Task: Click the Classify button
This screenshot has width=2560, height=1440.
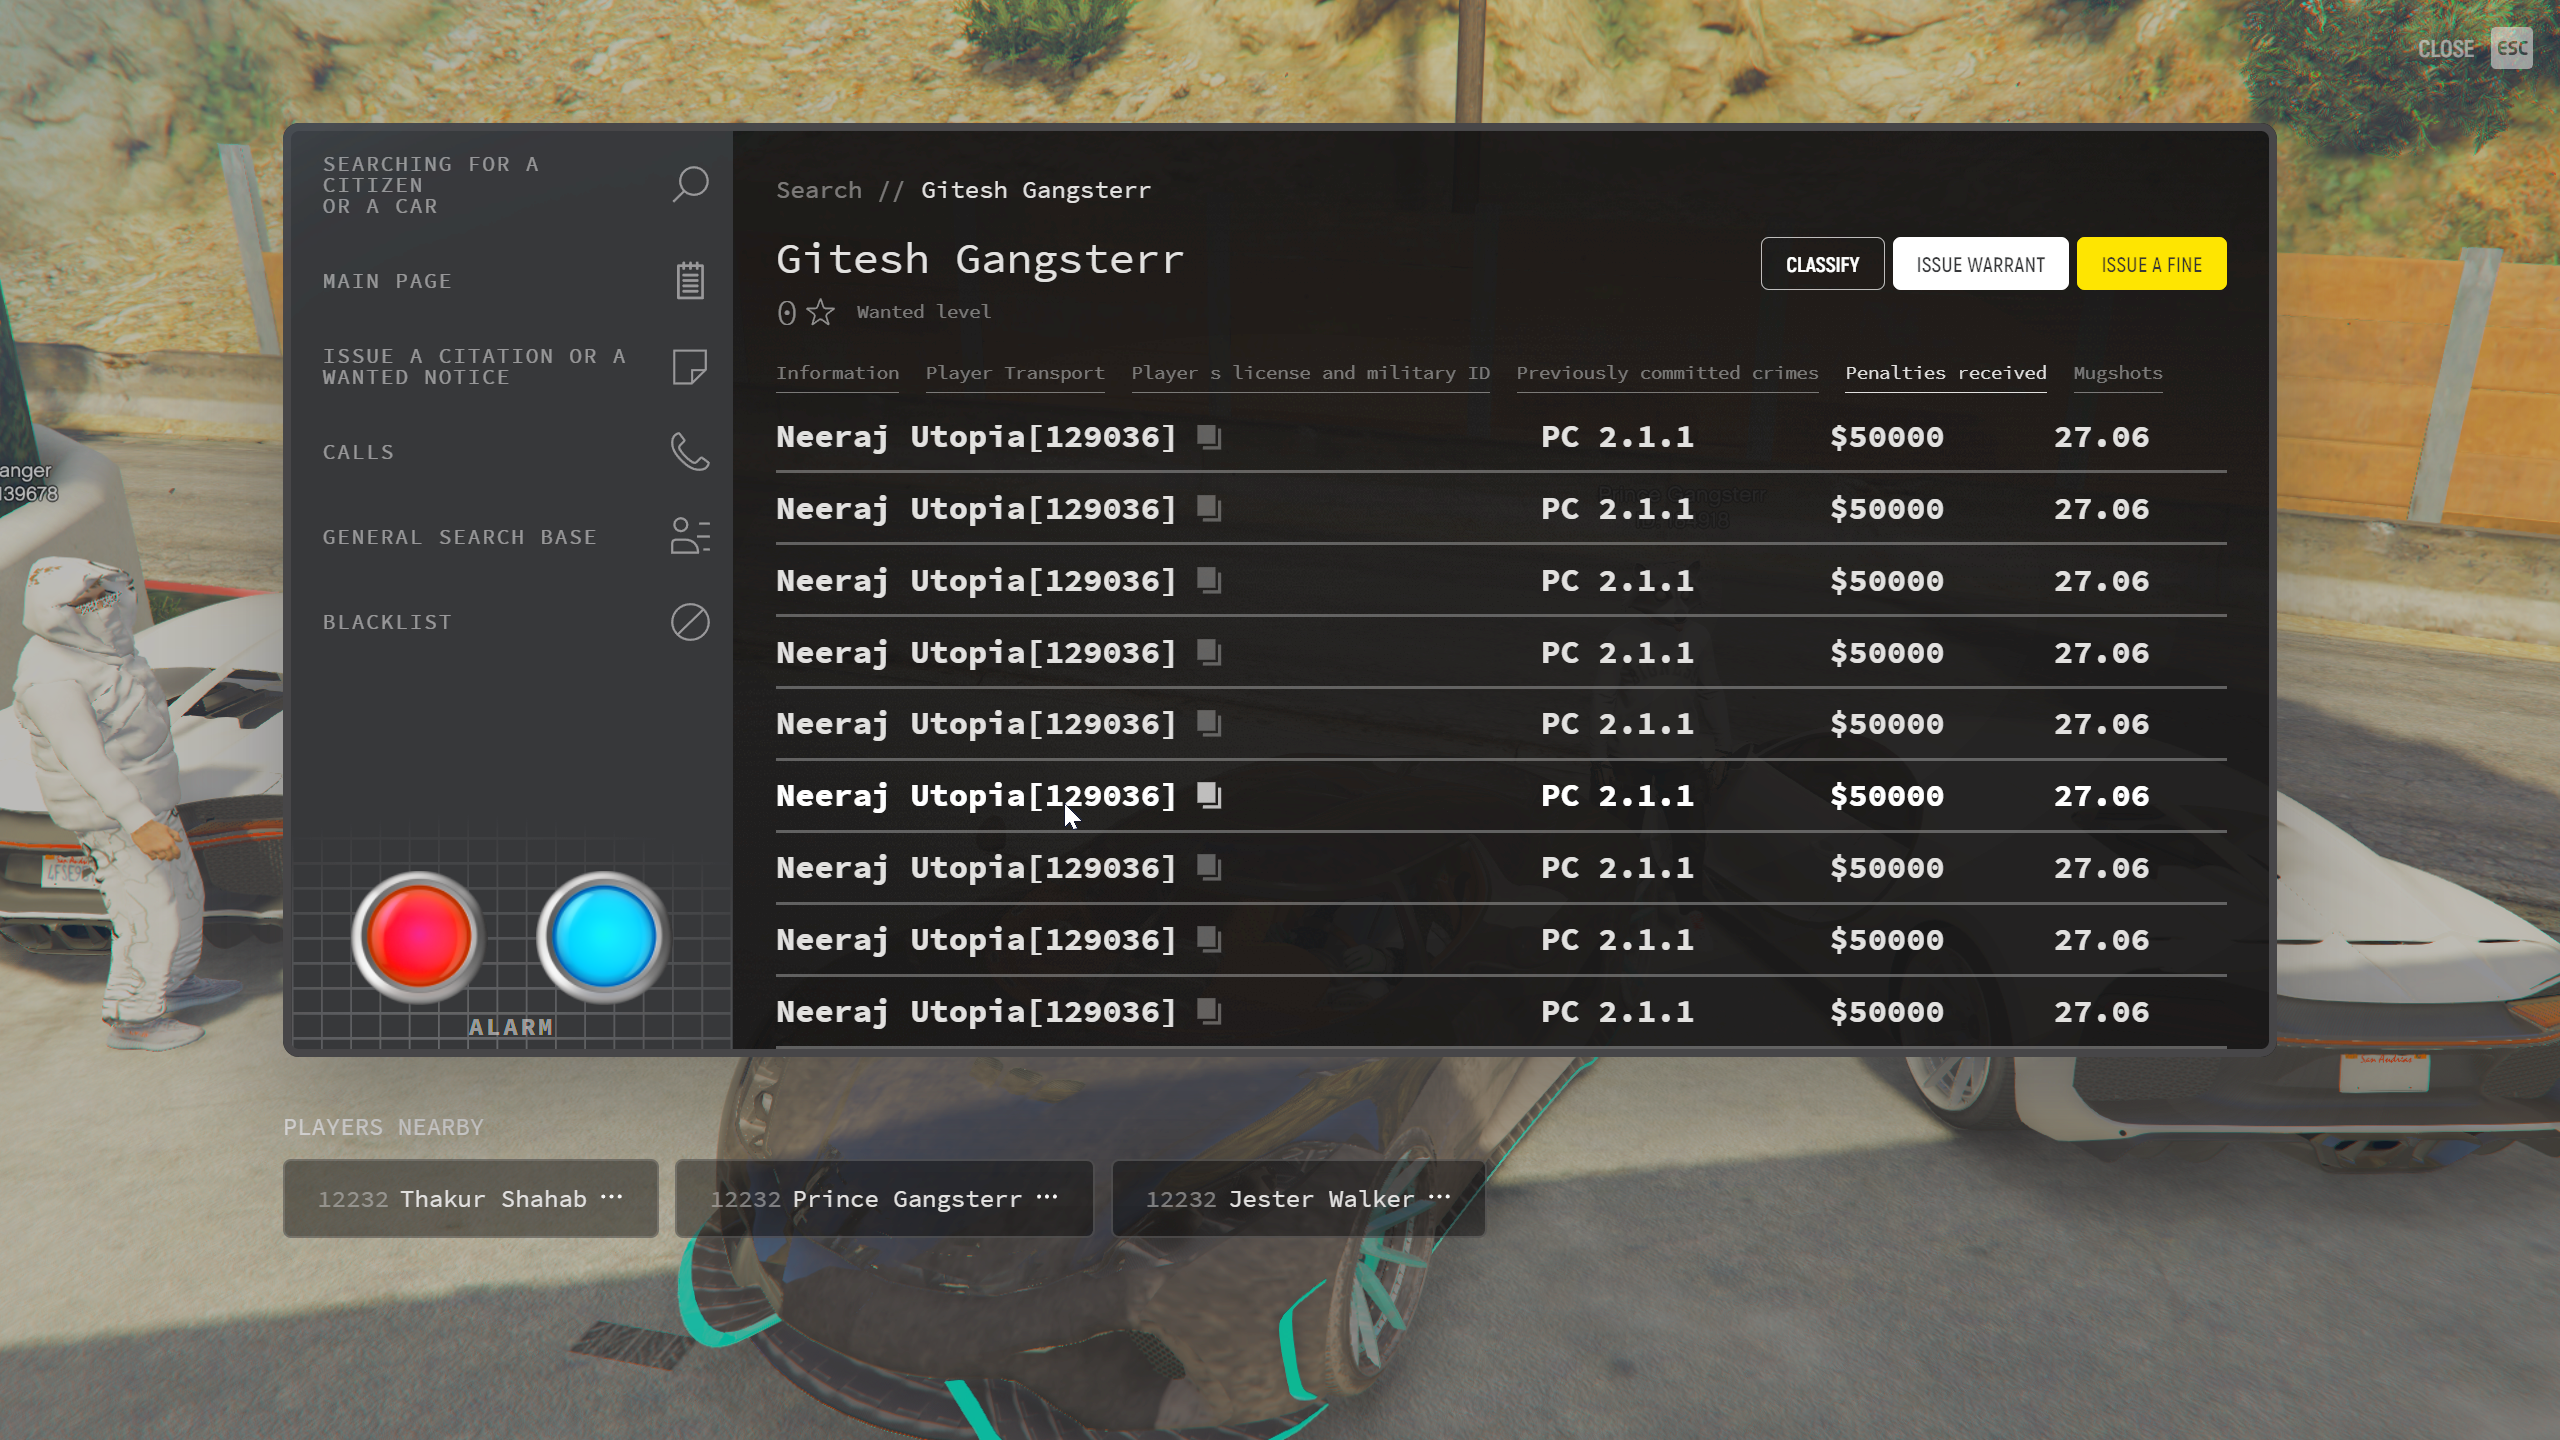Action: click(1822, 264)
